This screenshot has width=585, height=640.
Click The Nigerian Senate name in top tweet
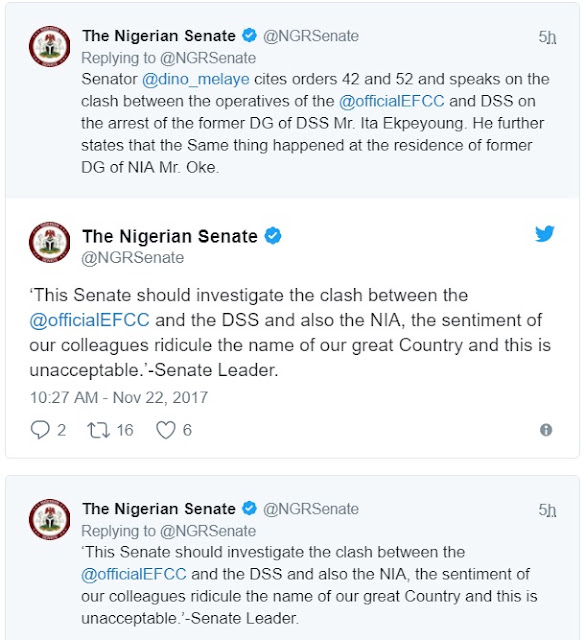point(159,36)
